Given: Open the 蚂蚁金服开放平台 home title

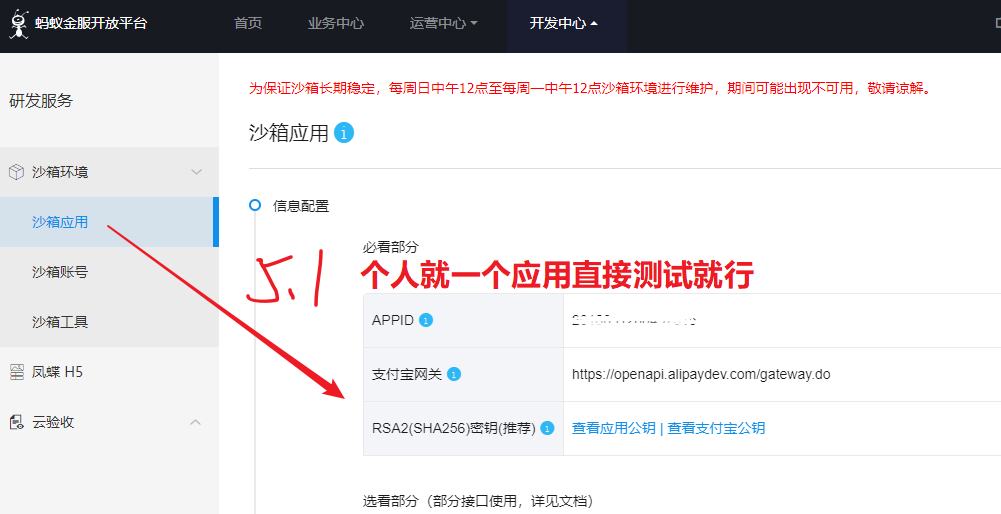Looking at the screenshot, I should coord(91,24).
